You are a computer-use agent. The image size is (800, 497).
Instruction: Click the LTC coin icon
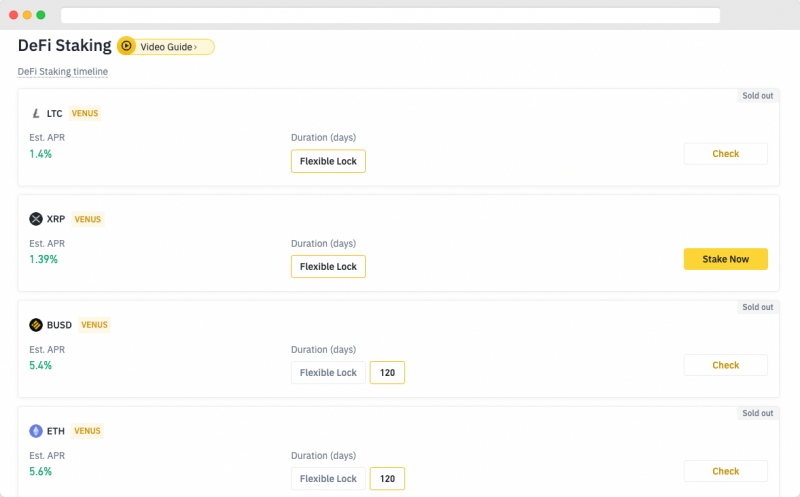coord(36,113)
